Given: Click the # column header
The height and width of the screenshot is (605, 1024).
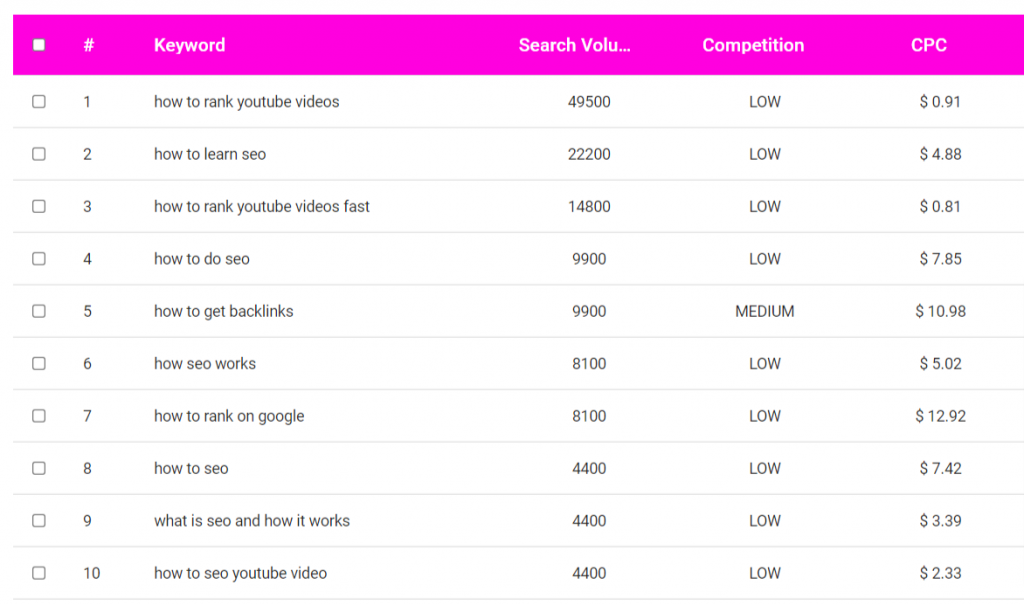Looking at the screenshot, I should pyautogui.click(x=88, y=45).
